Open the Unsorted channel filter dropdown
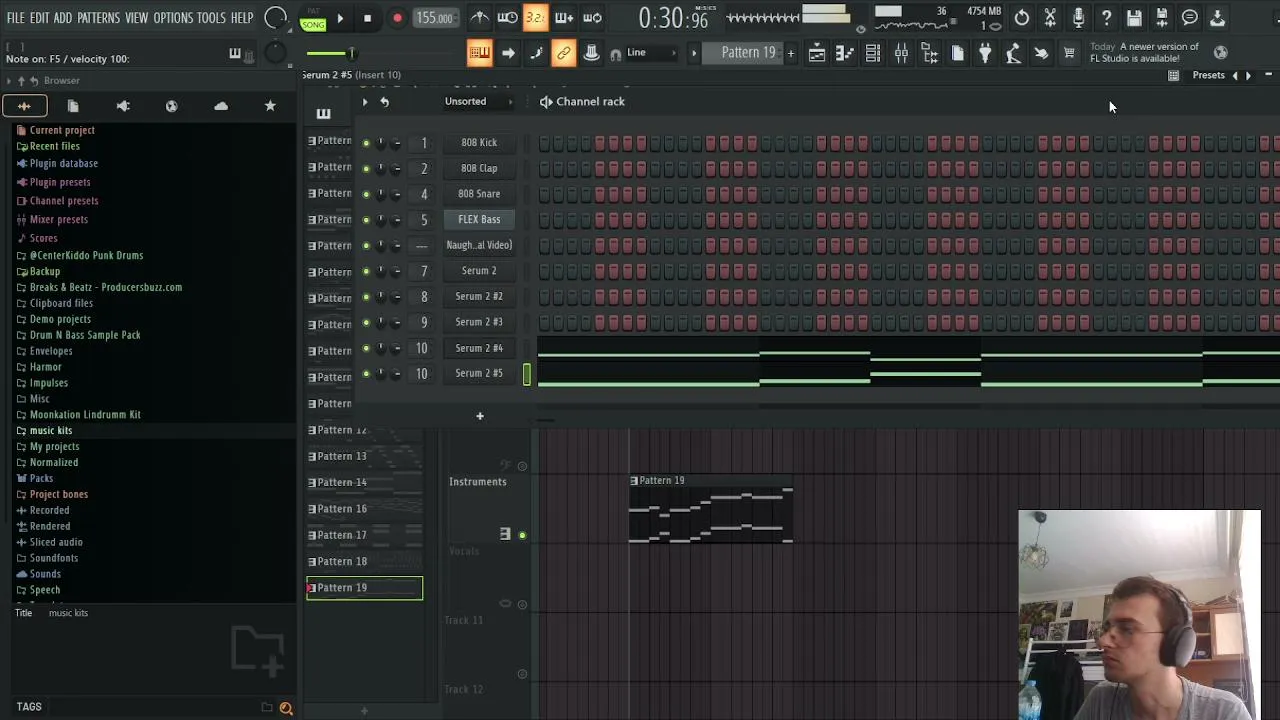The image size is (1280, 720). point(478,102)
